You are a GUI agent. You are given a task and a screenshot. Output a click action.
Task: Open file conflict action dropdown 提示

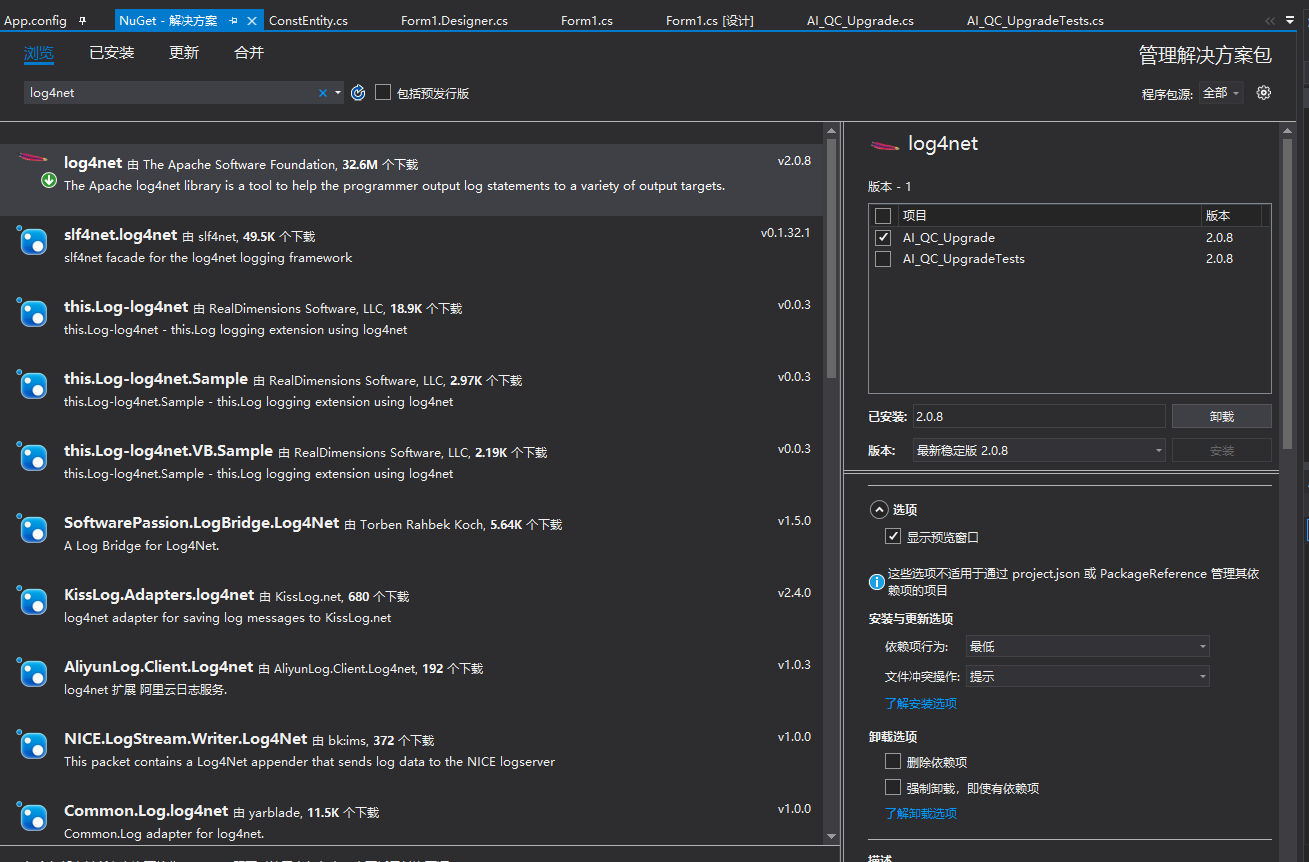1087,677
